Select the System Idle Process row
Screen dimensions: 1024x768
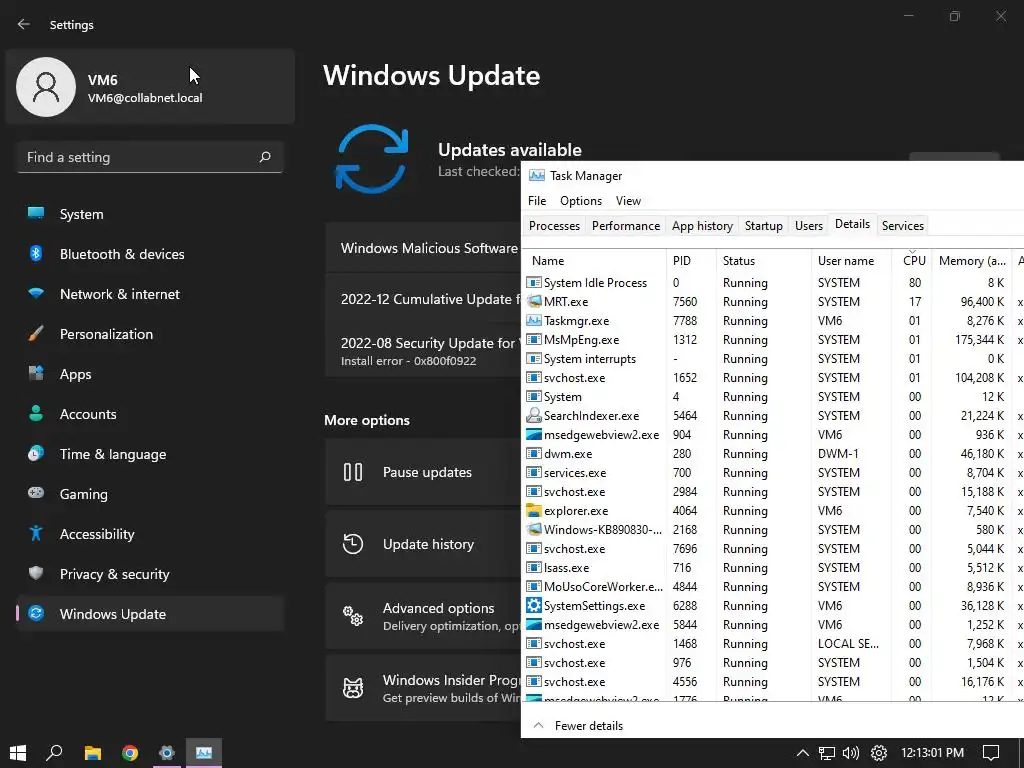pyautogui.click(x=774, y=283)
